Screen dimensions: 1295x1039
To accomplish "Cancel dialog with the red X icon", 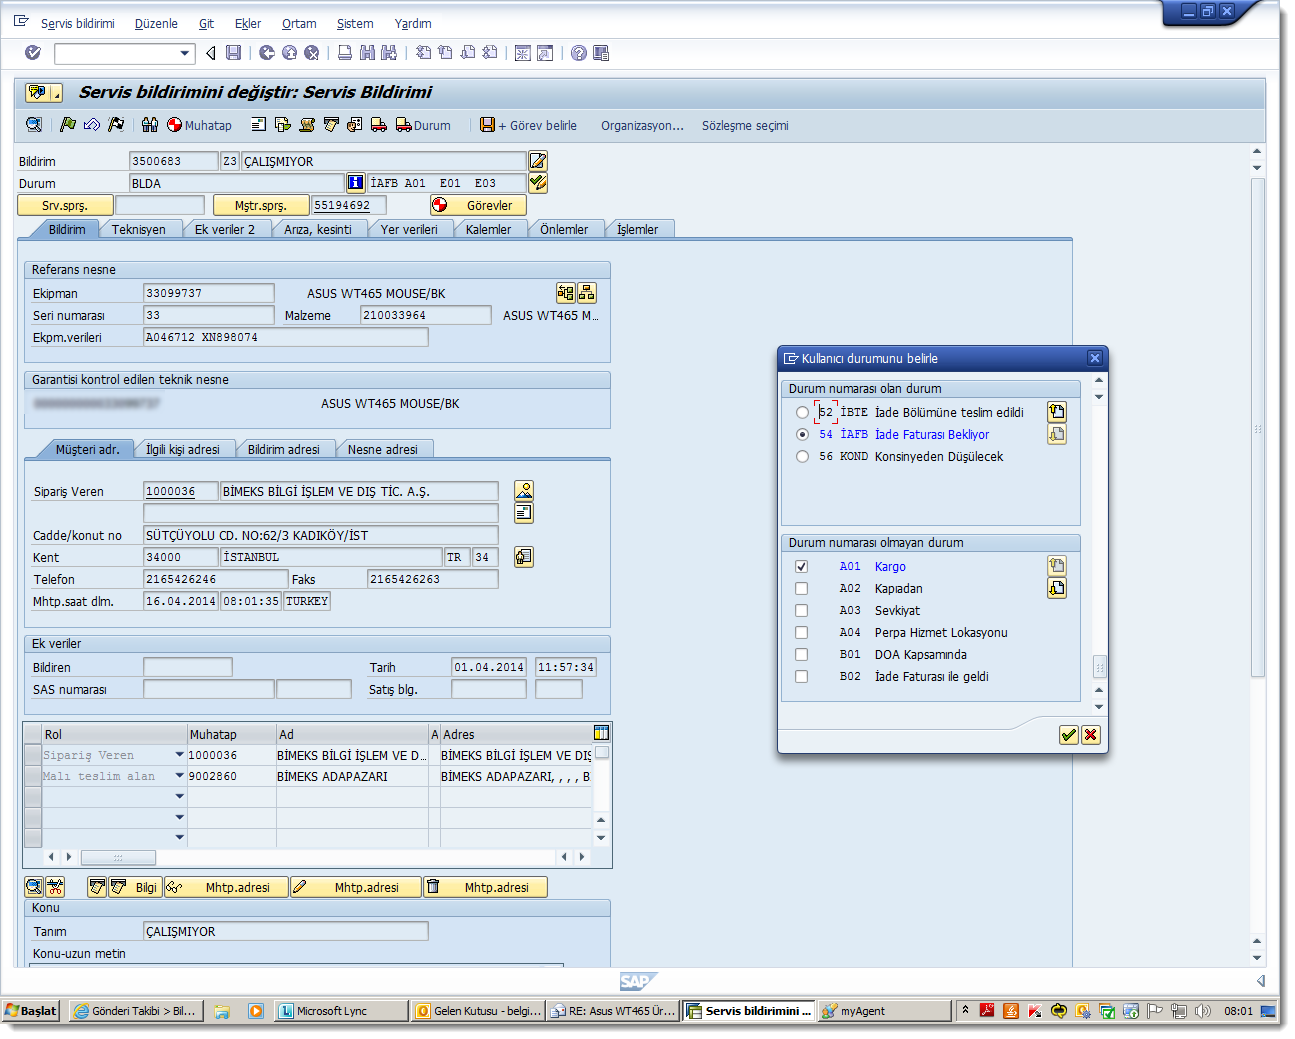I will tap(1090, 735).
